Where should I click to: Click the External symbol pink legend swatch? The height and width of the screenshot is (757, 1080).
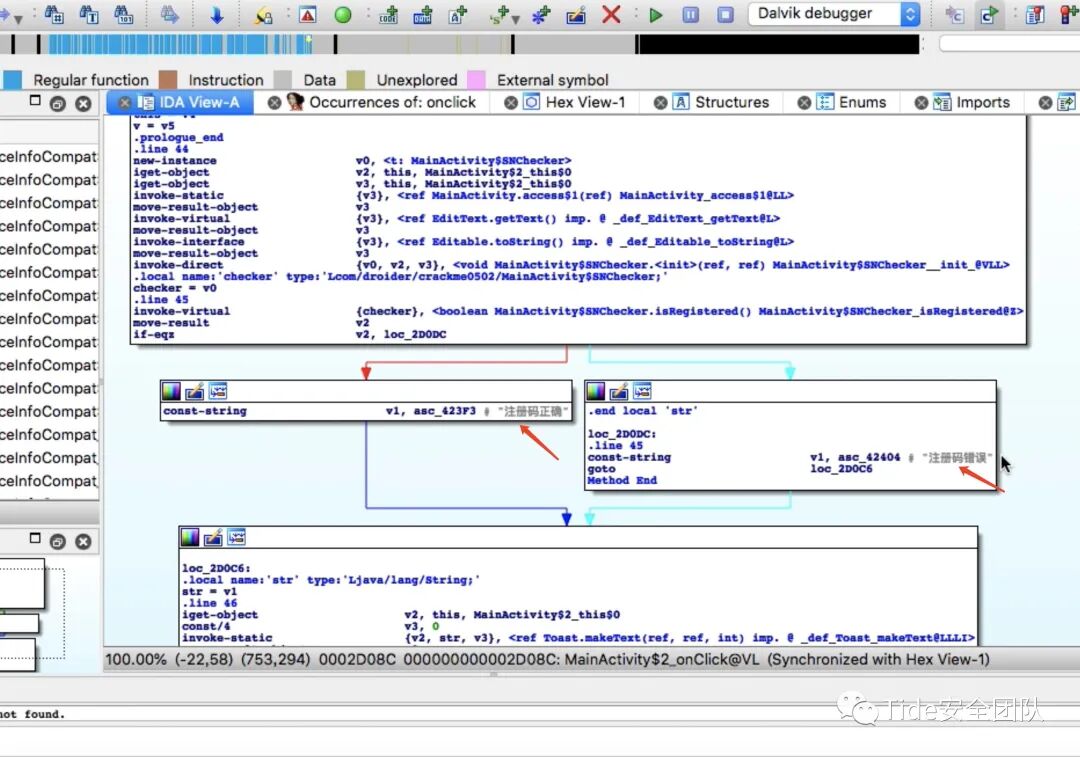[476, 80]
